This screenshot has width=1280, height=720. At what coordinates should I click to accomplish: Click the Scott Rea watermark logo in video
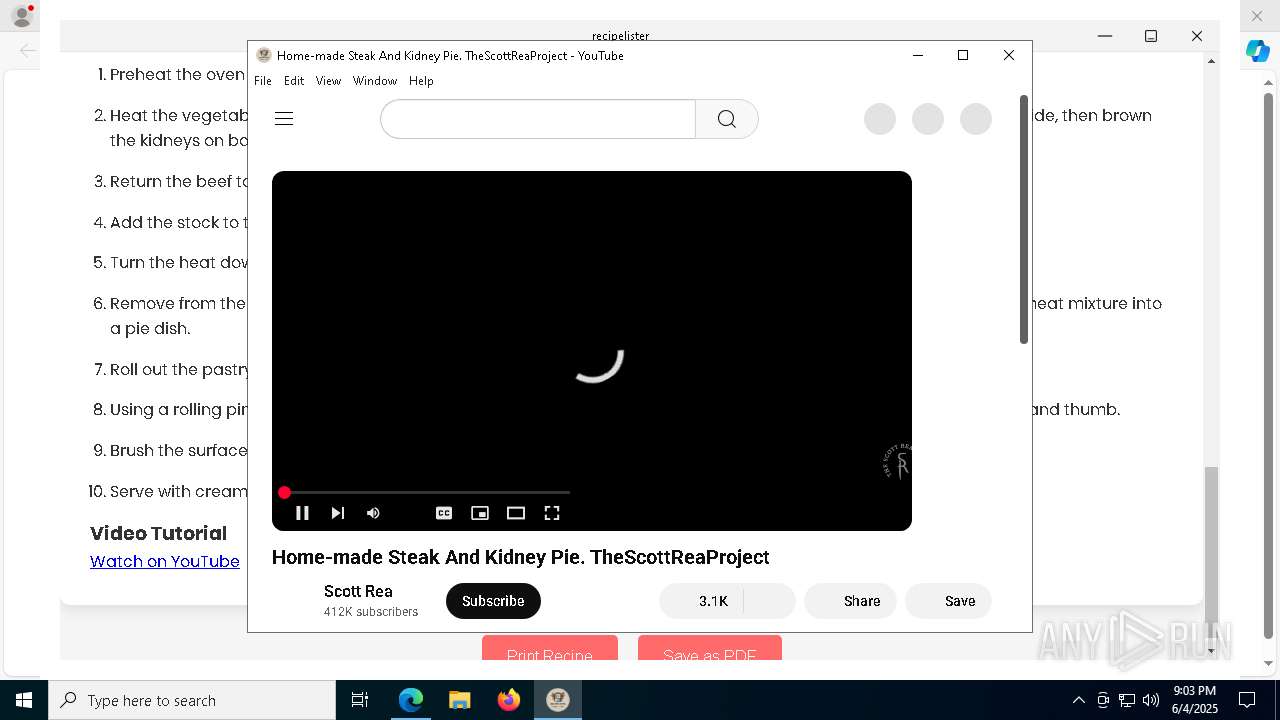point(898,462)
